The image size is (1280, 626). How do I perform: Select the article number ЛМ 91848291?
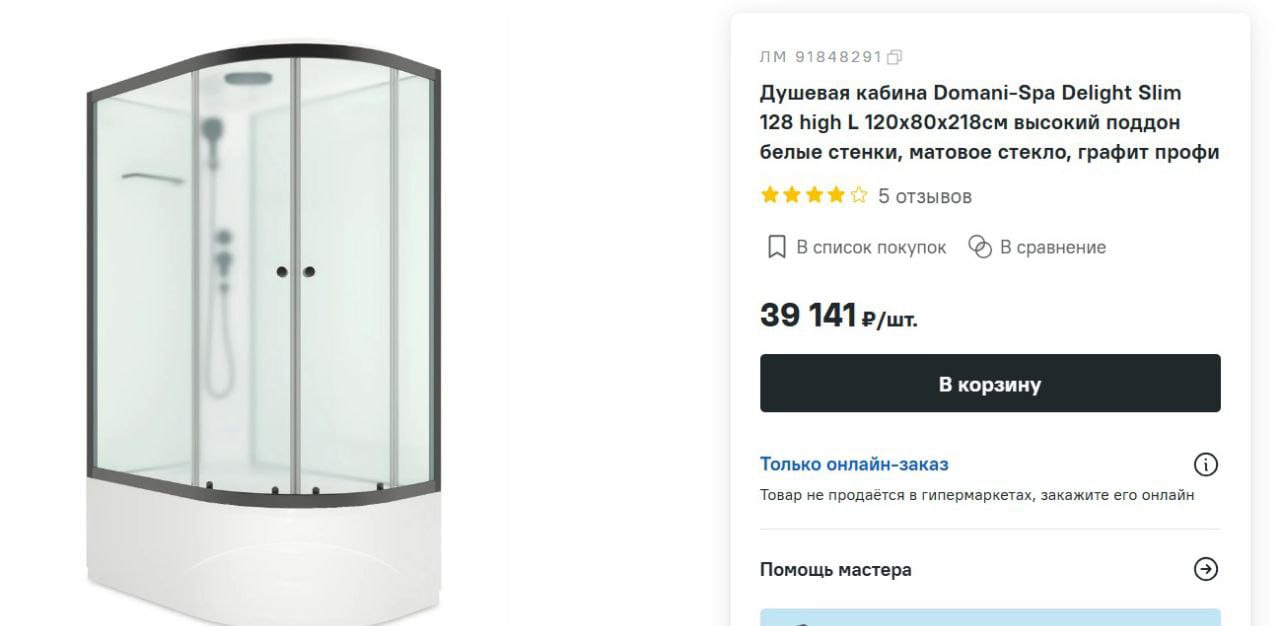point(821,57)
